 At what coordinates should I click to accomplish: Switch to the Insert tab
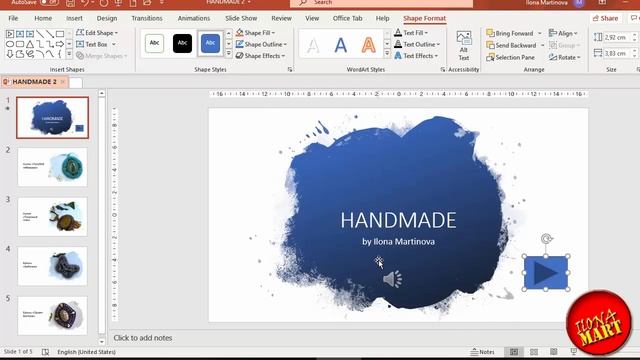click(74, 18)
